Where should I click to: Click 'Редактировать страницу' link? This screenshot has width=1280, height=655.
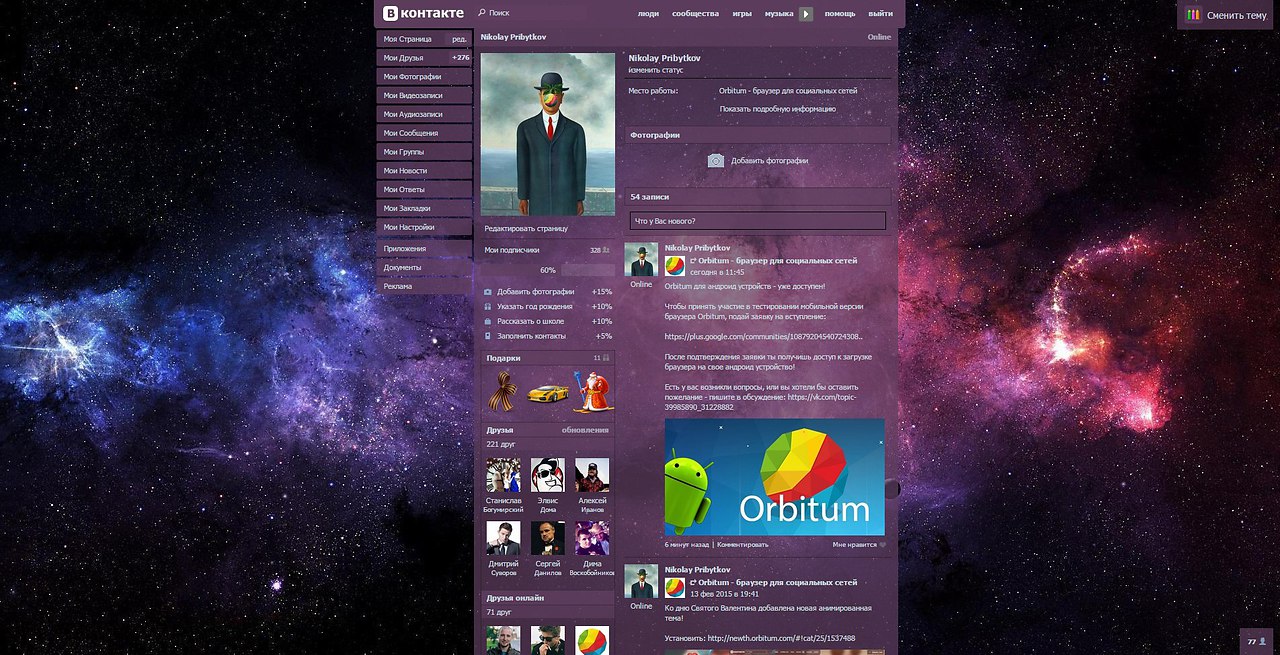(x=526, y=229)
